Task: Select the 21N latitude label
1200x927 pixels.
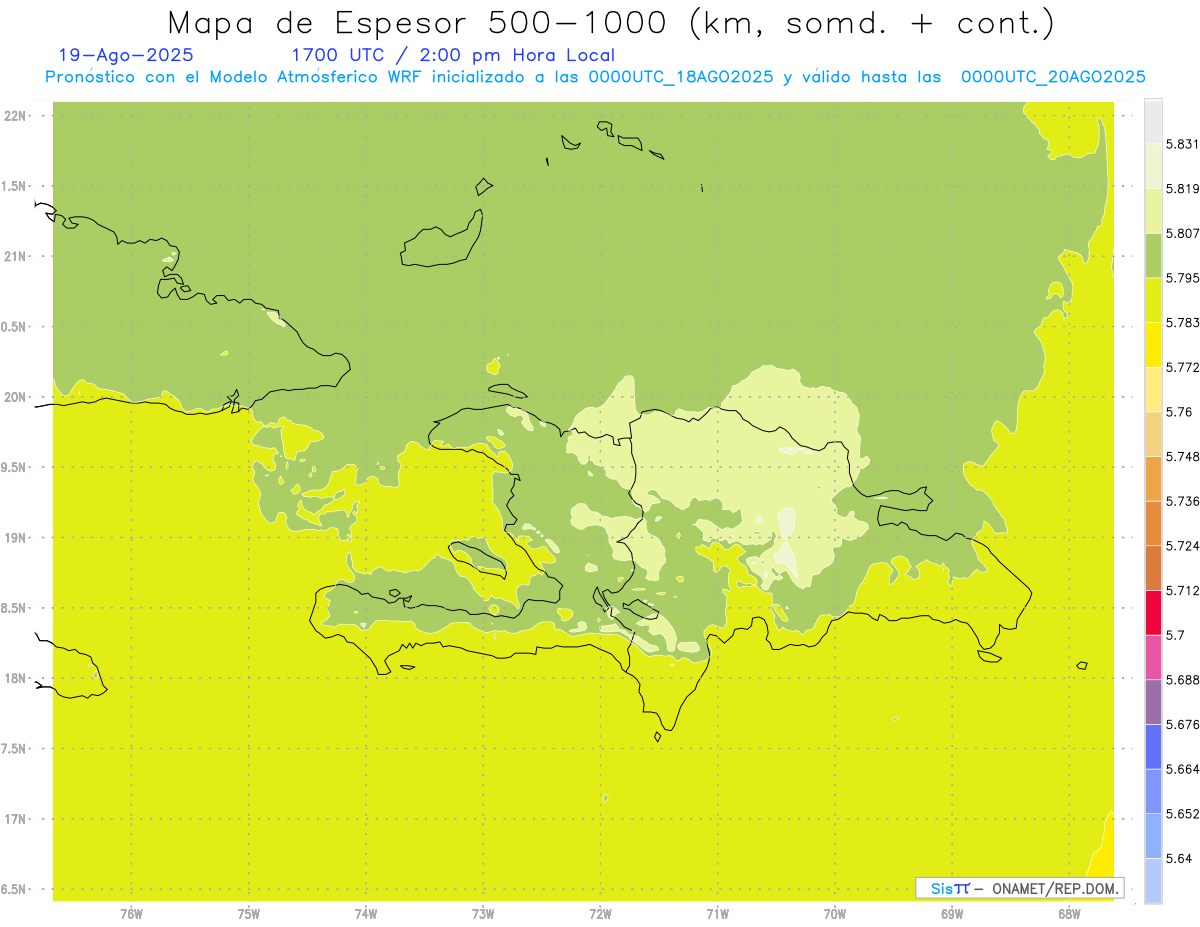Action: (x=14, y=256)
